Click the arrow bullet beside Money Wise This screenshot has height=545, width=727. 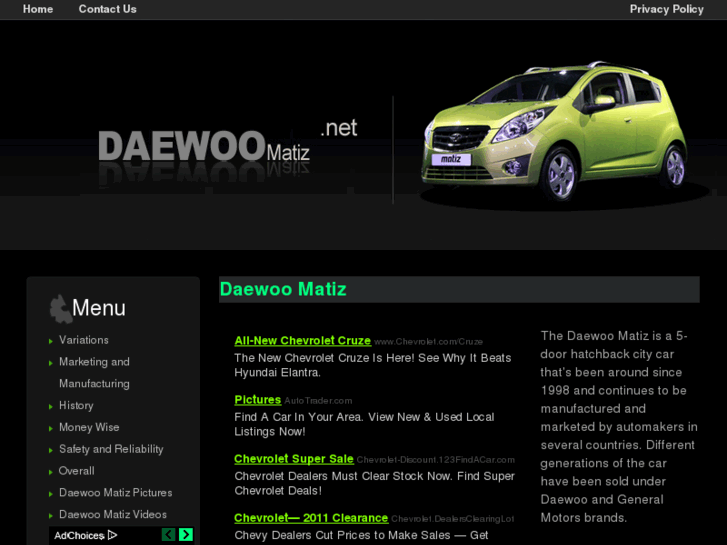coord(51,429)
